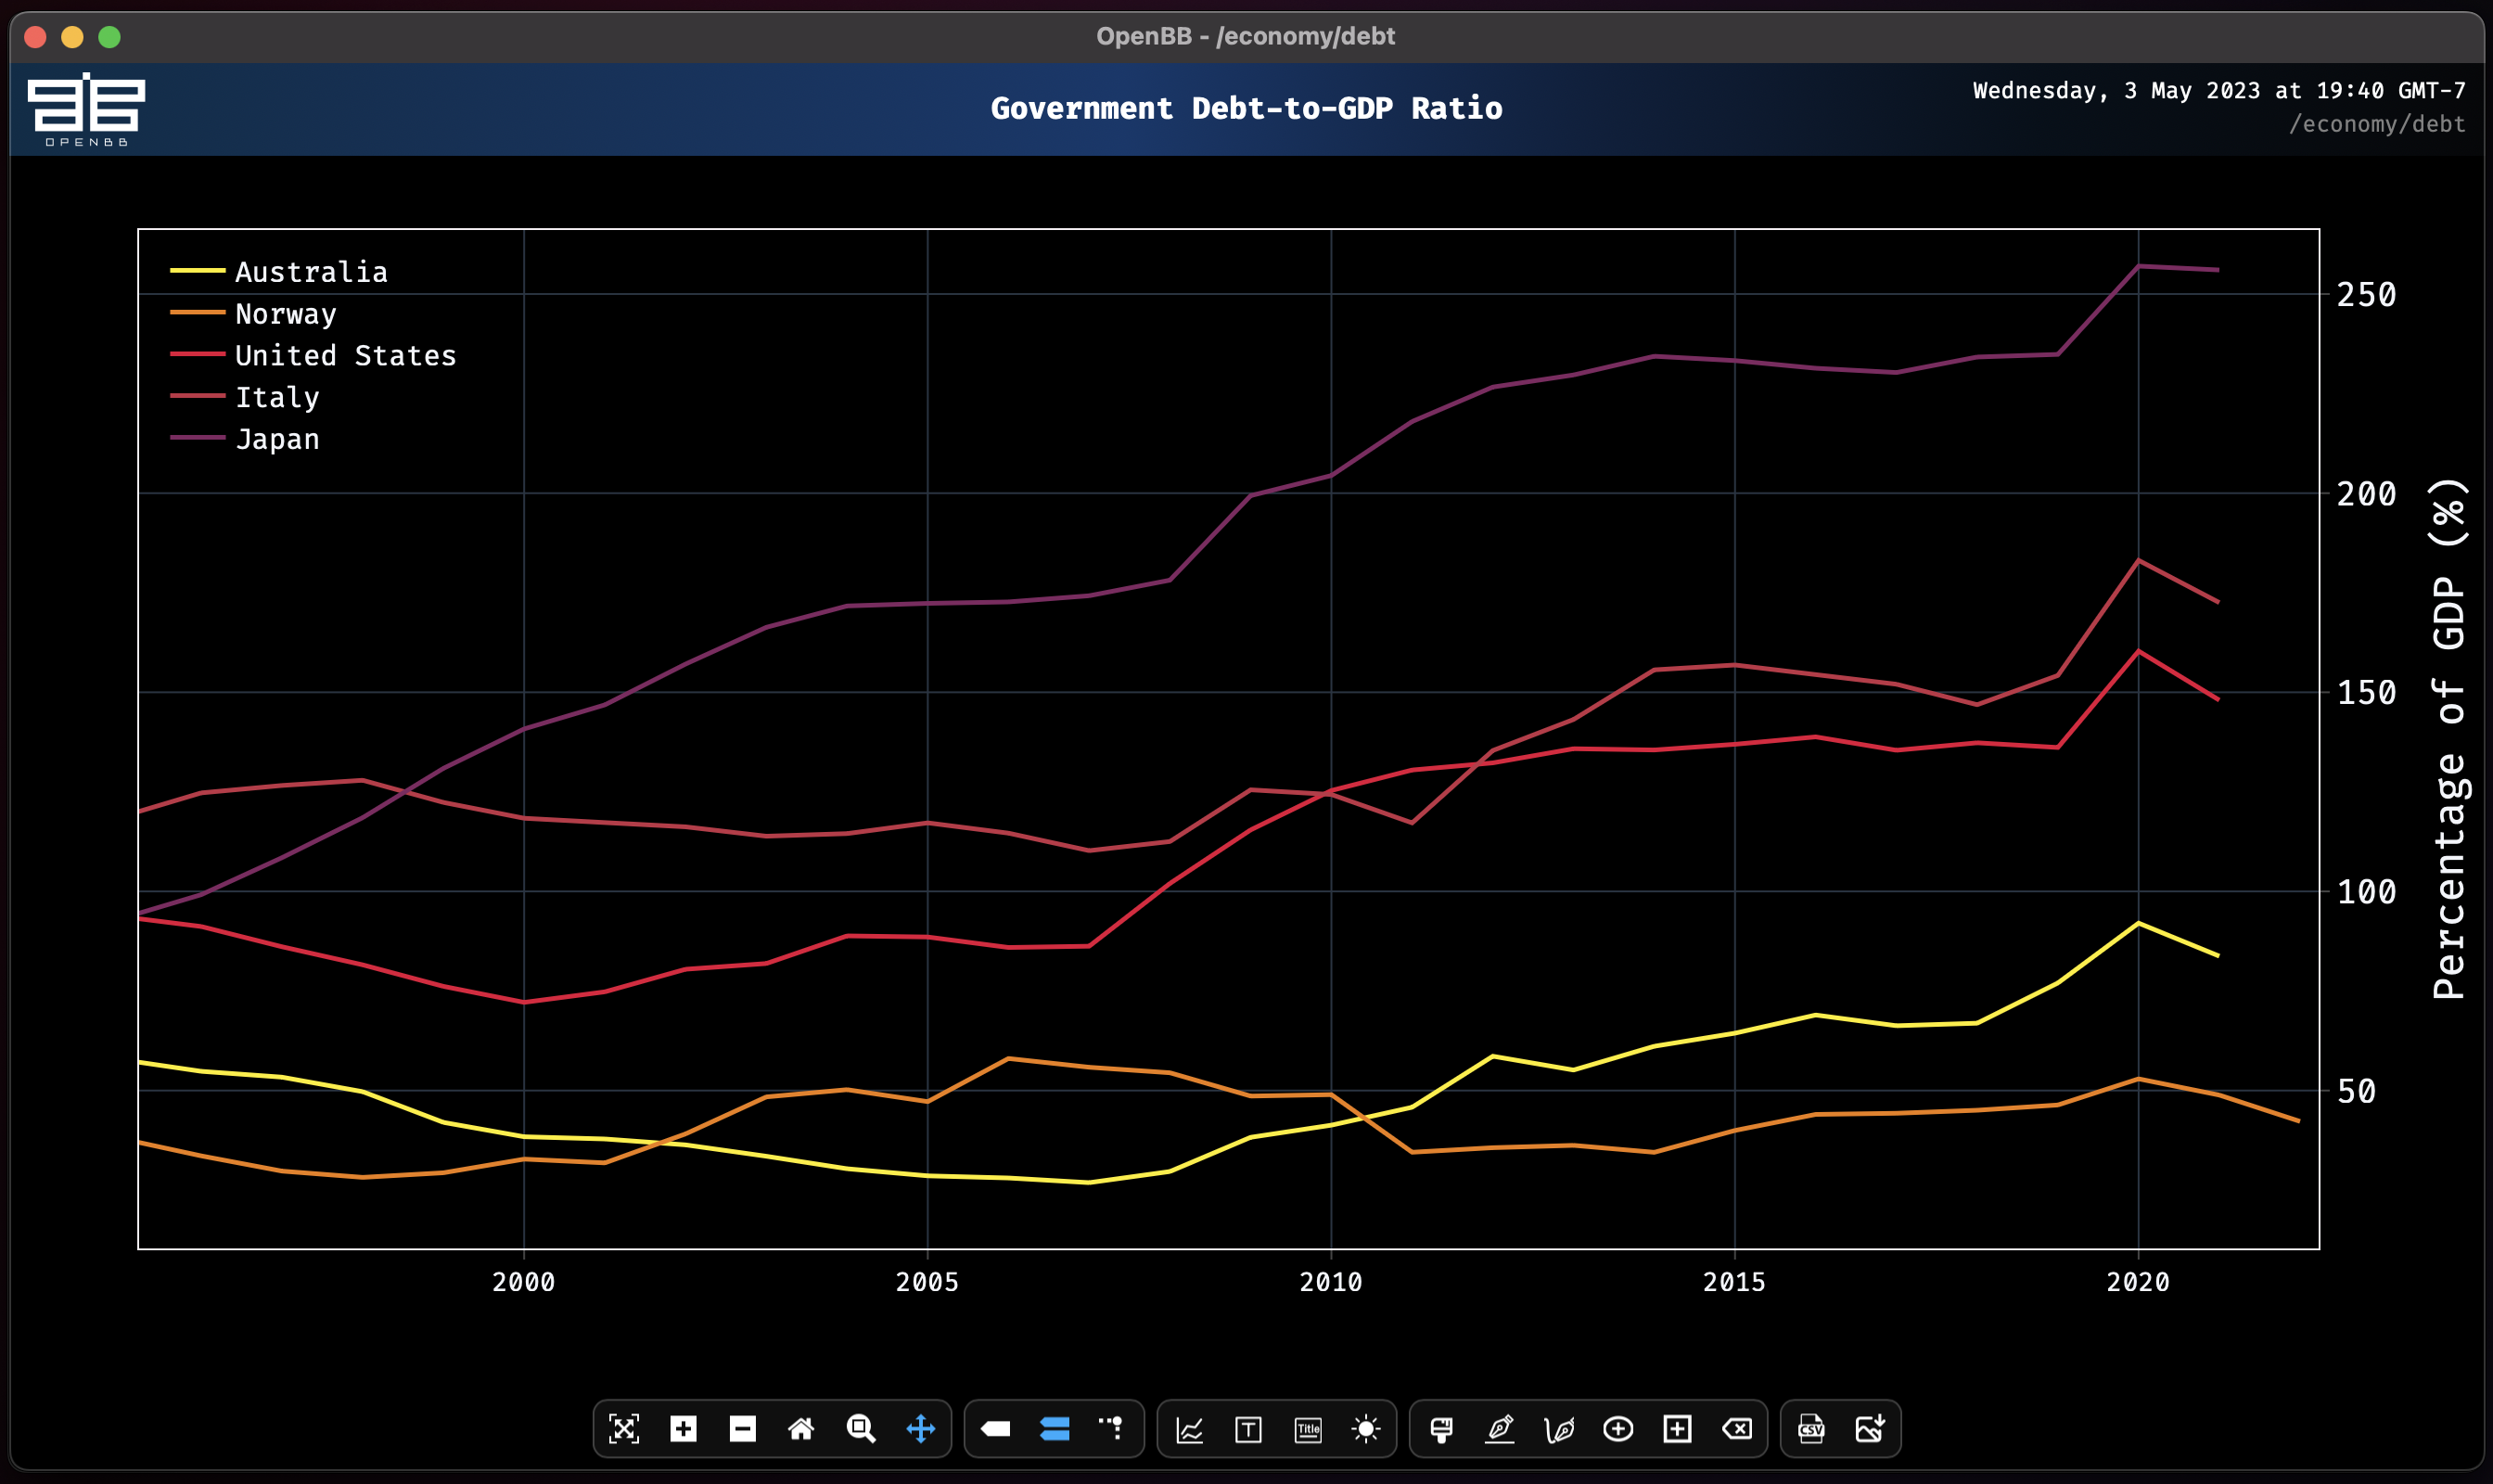
Task: Click the add text box icon
Action: tap(1248, 1428)
